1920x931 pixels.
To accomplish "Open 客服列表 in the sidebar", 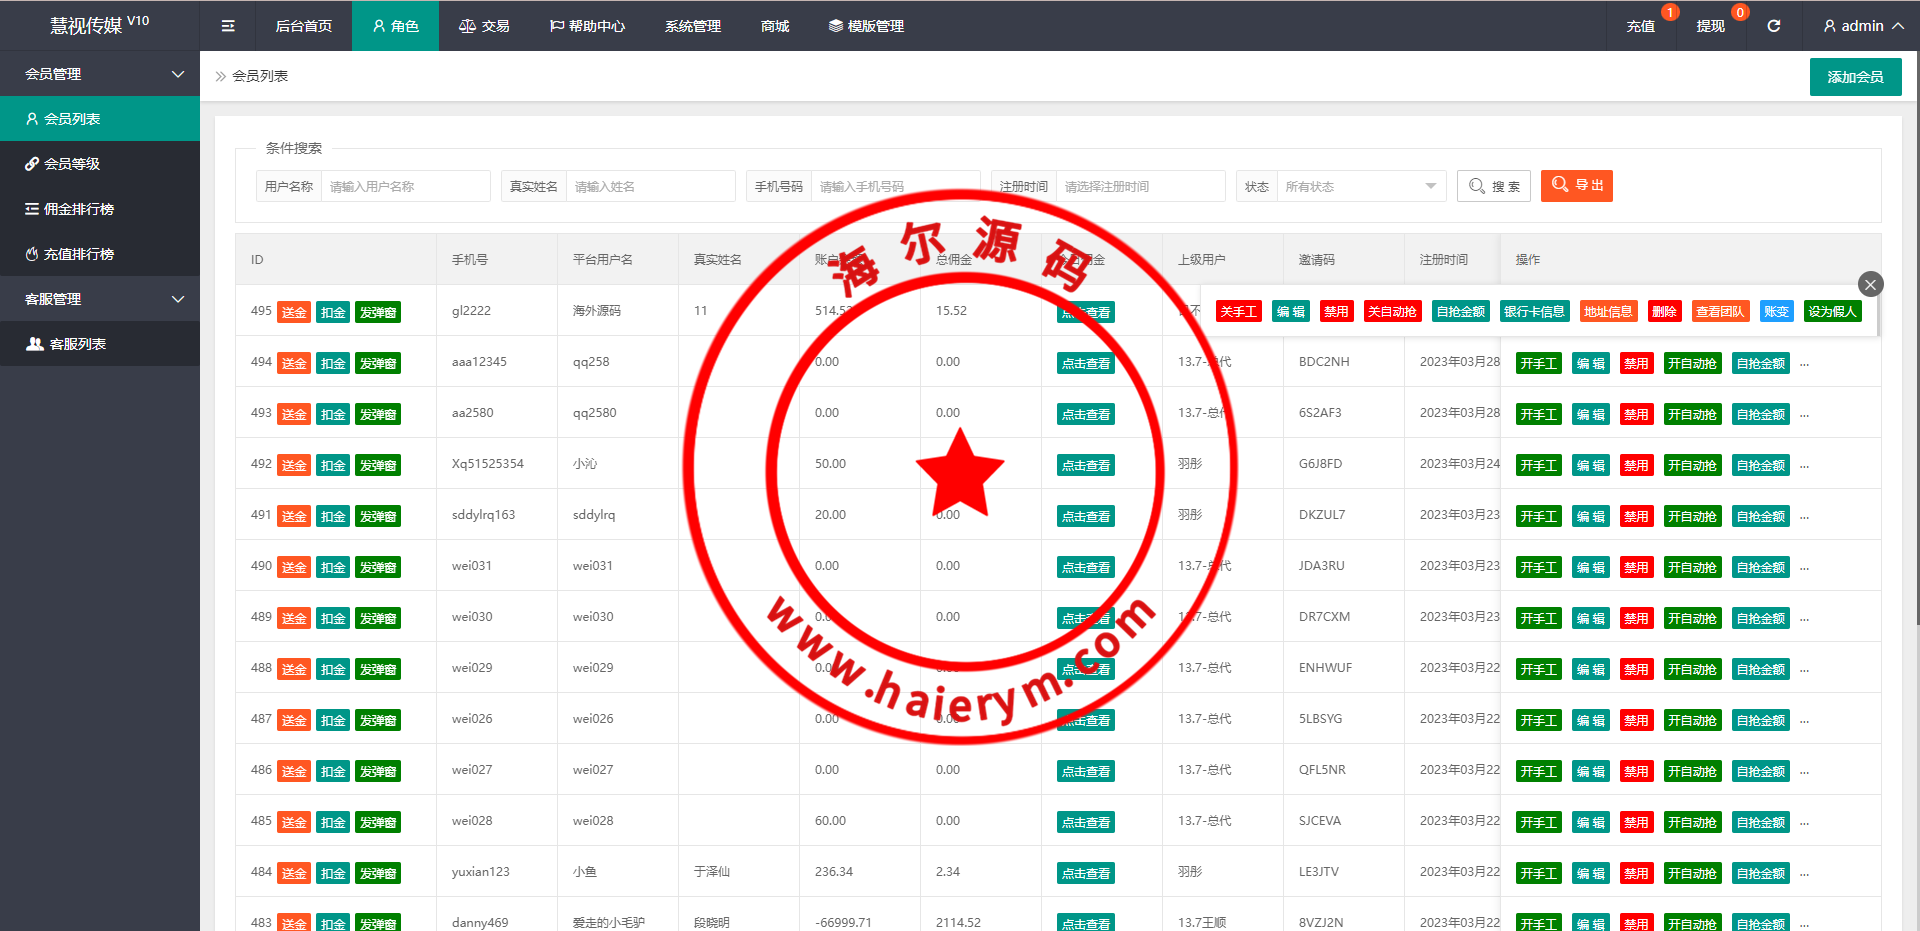I will (78, 344).
